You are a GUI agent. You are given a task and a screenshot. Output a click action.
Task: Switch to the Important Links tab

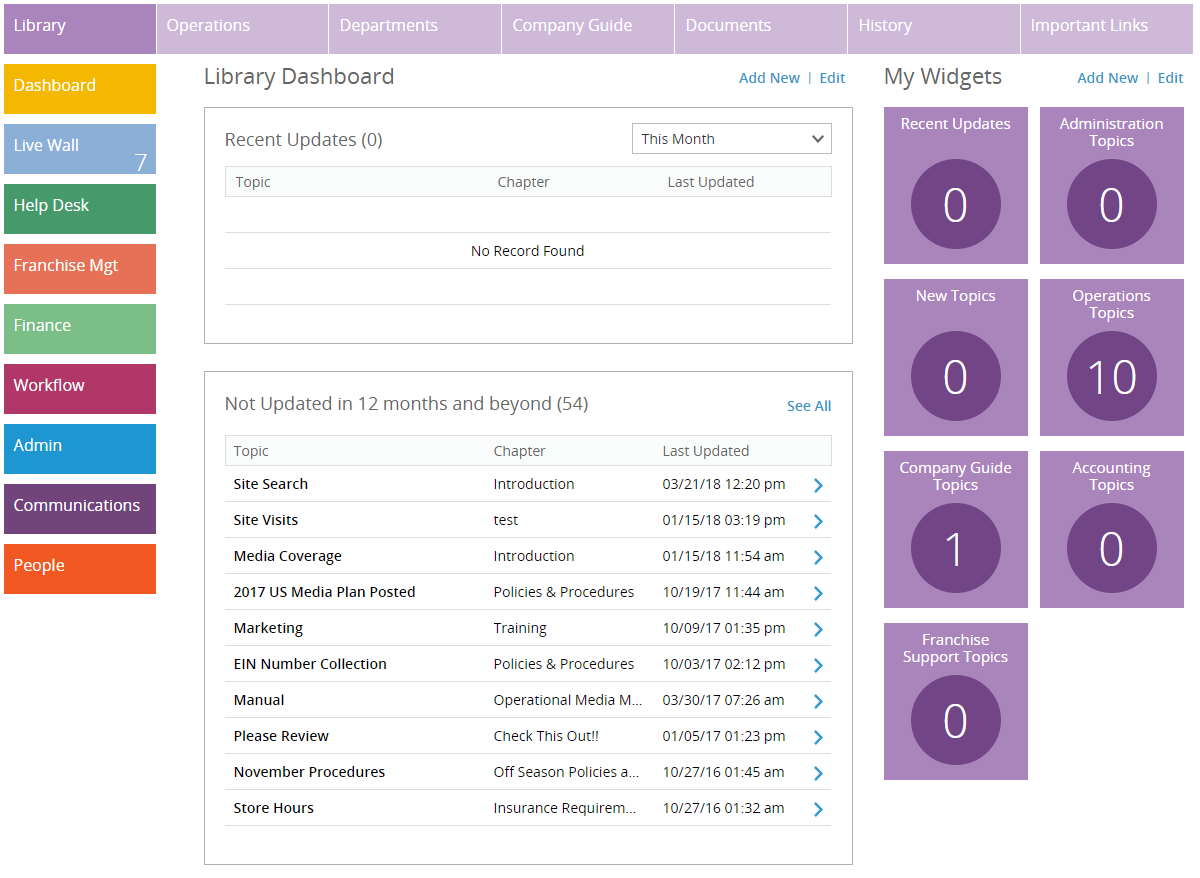(x=1107, y=29)
